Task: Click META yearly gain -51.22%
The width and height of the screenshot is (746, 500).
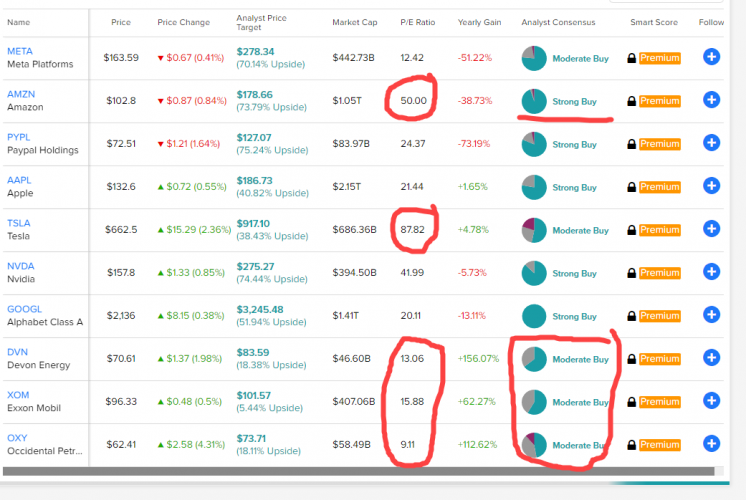Action: pyautogui.click(x=475, y=58)
